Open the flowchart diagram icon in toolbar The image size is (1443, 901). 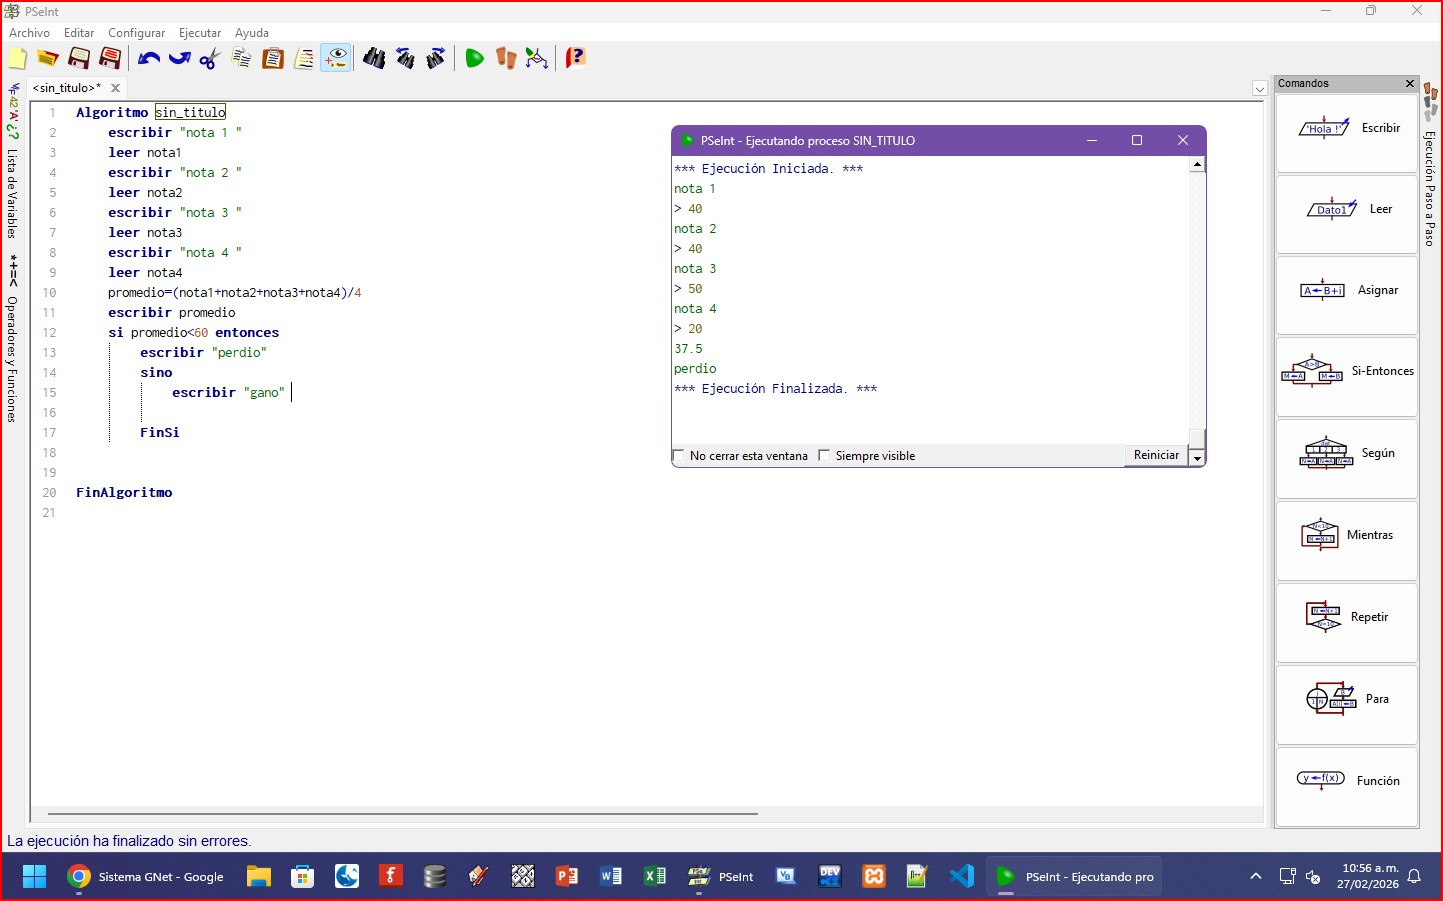click(x=537, y=59)
